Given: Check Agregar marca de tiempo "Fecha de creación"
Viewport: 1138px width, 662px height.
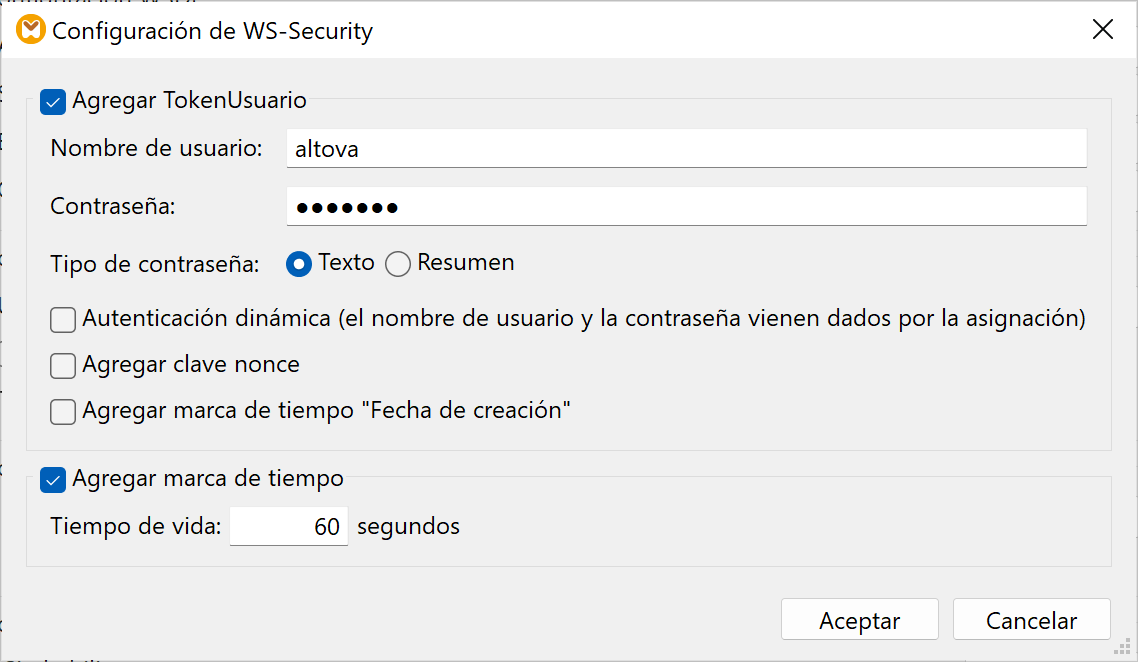Looking at the screenshot, I should coord(62,411).
